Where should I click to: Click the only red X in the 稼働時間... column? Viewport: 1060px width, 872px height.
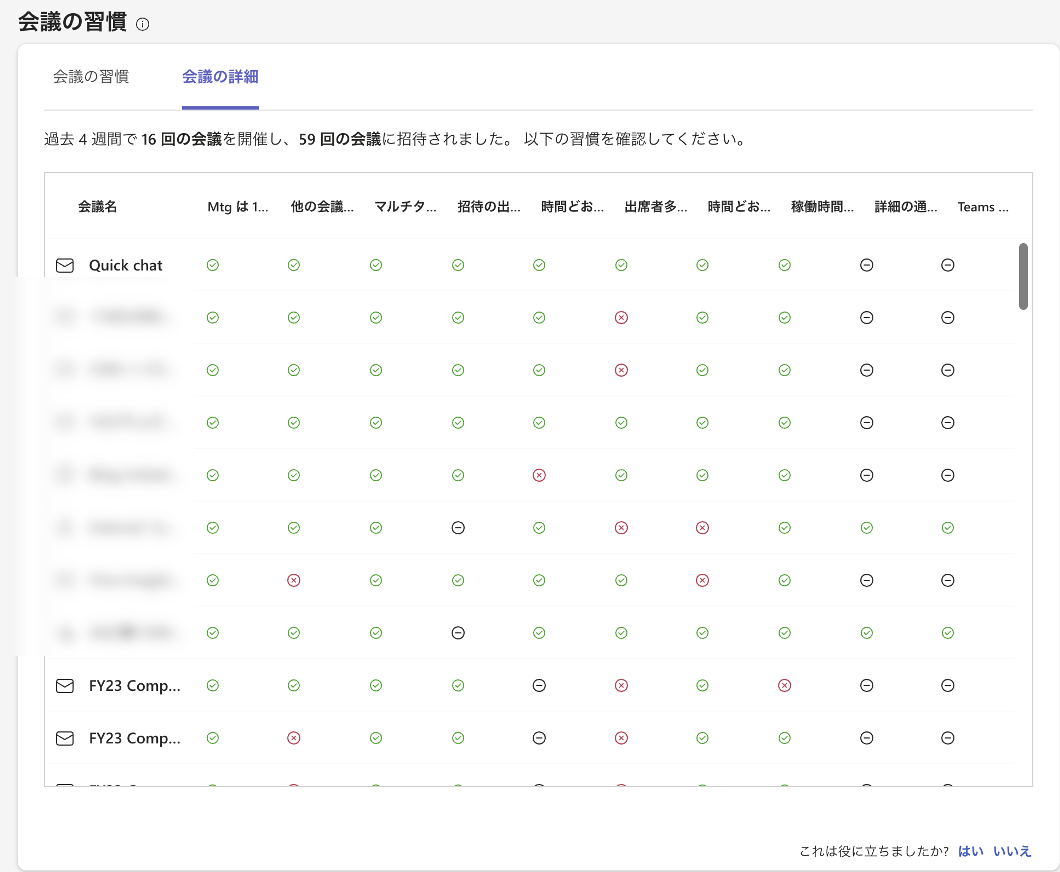(x=785, y=685)
